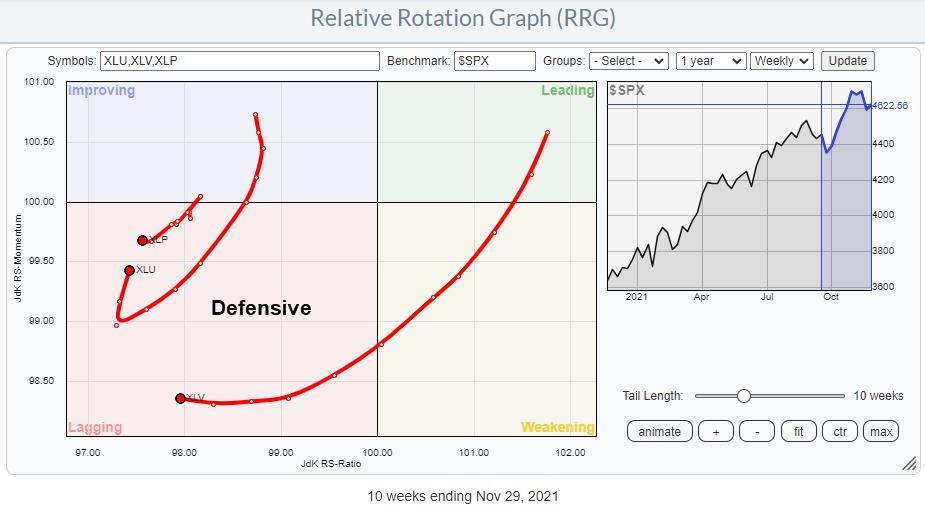Click the Update button
925x509 pixels.
click(x=848, y=61)
